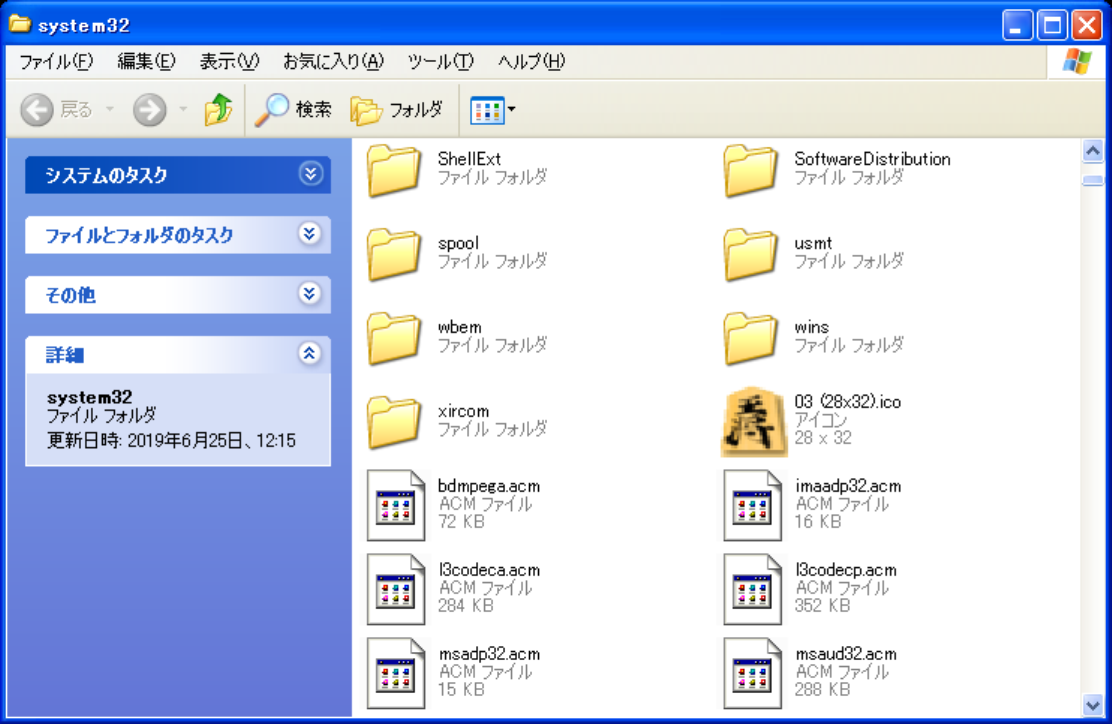
Task: Select the bdmpega.acm file icon
Action: 396,506
